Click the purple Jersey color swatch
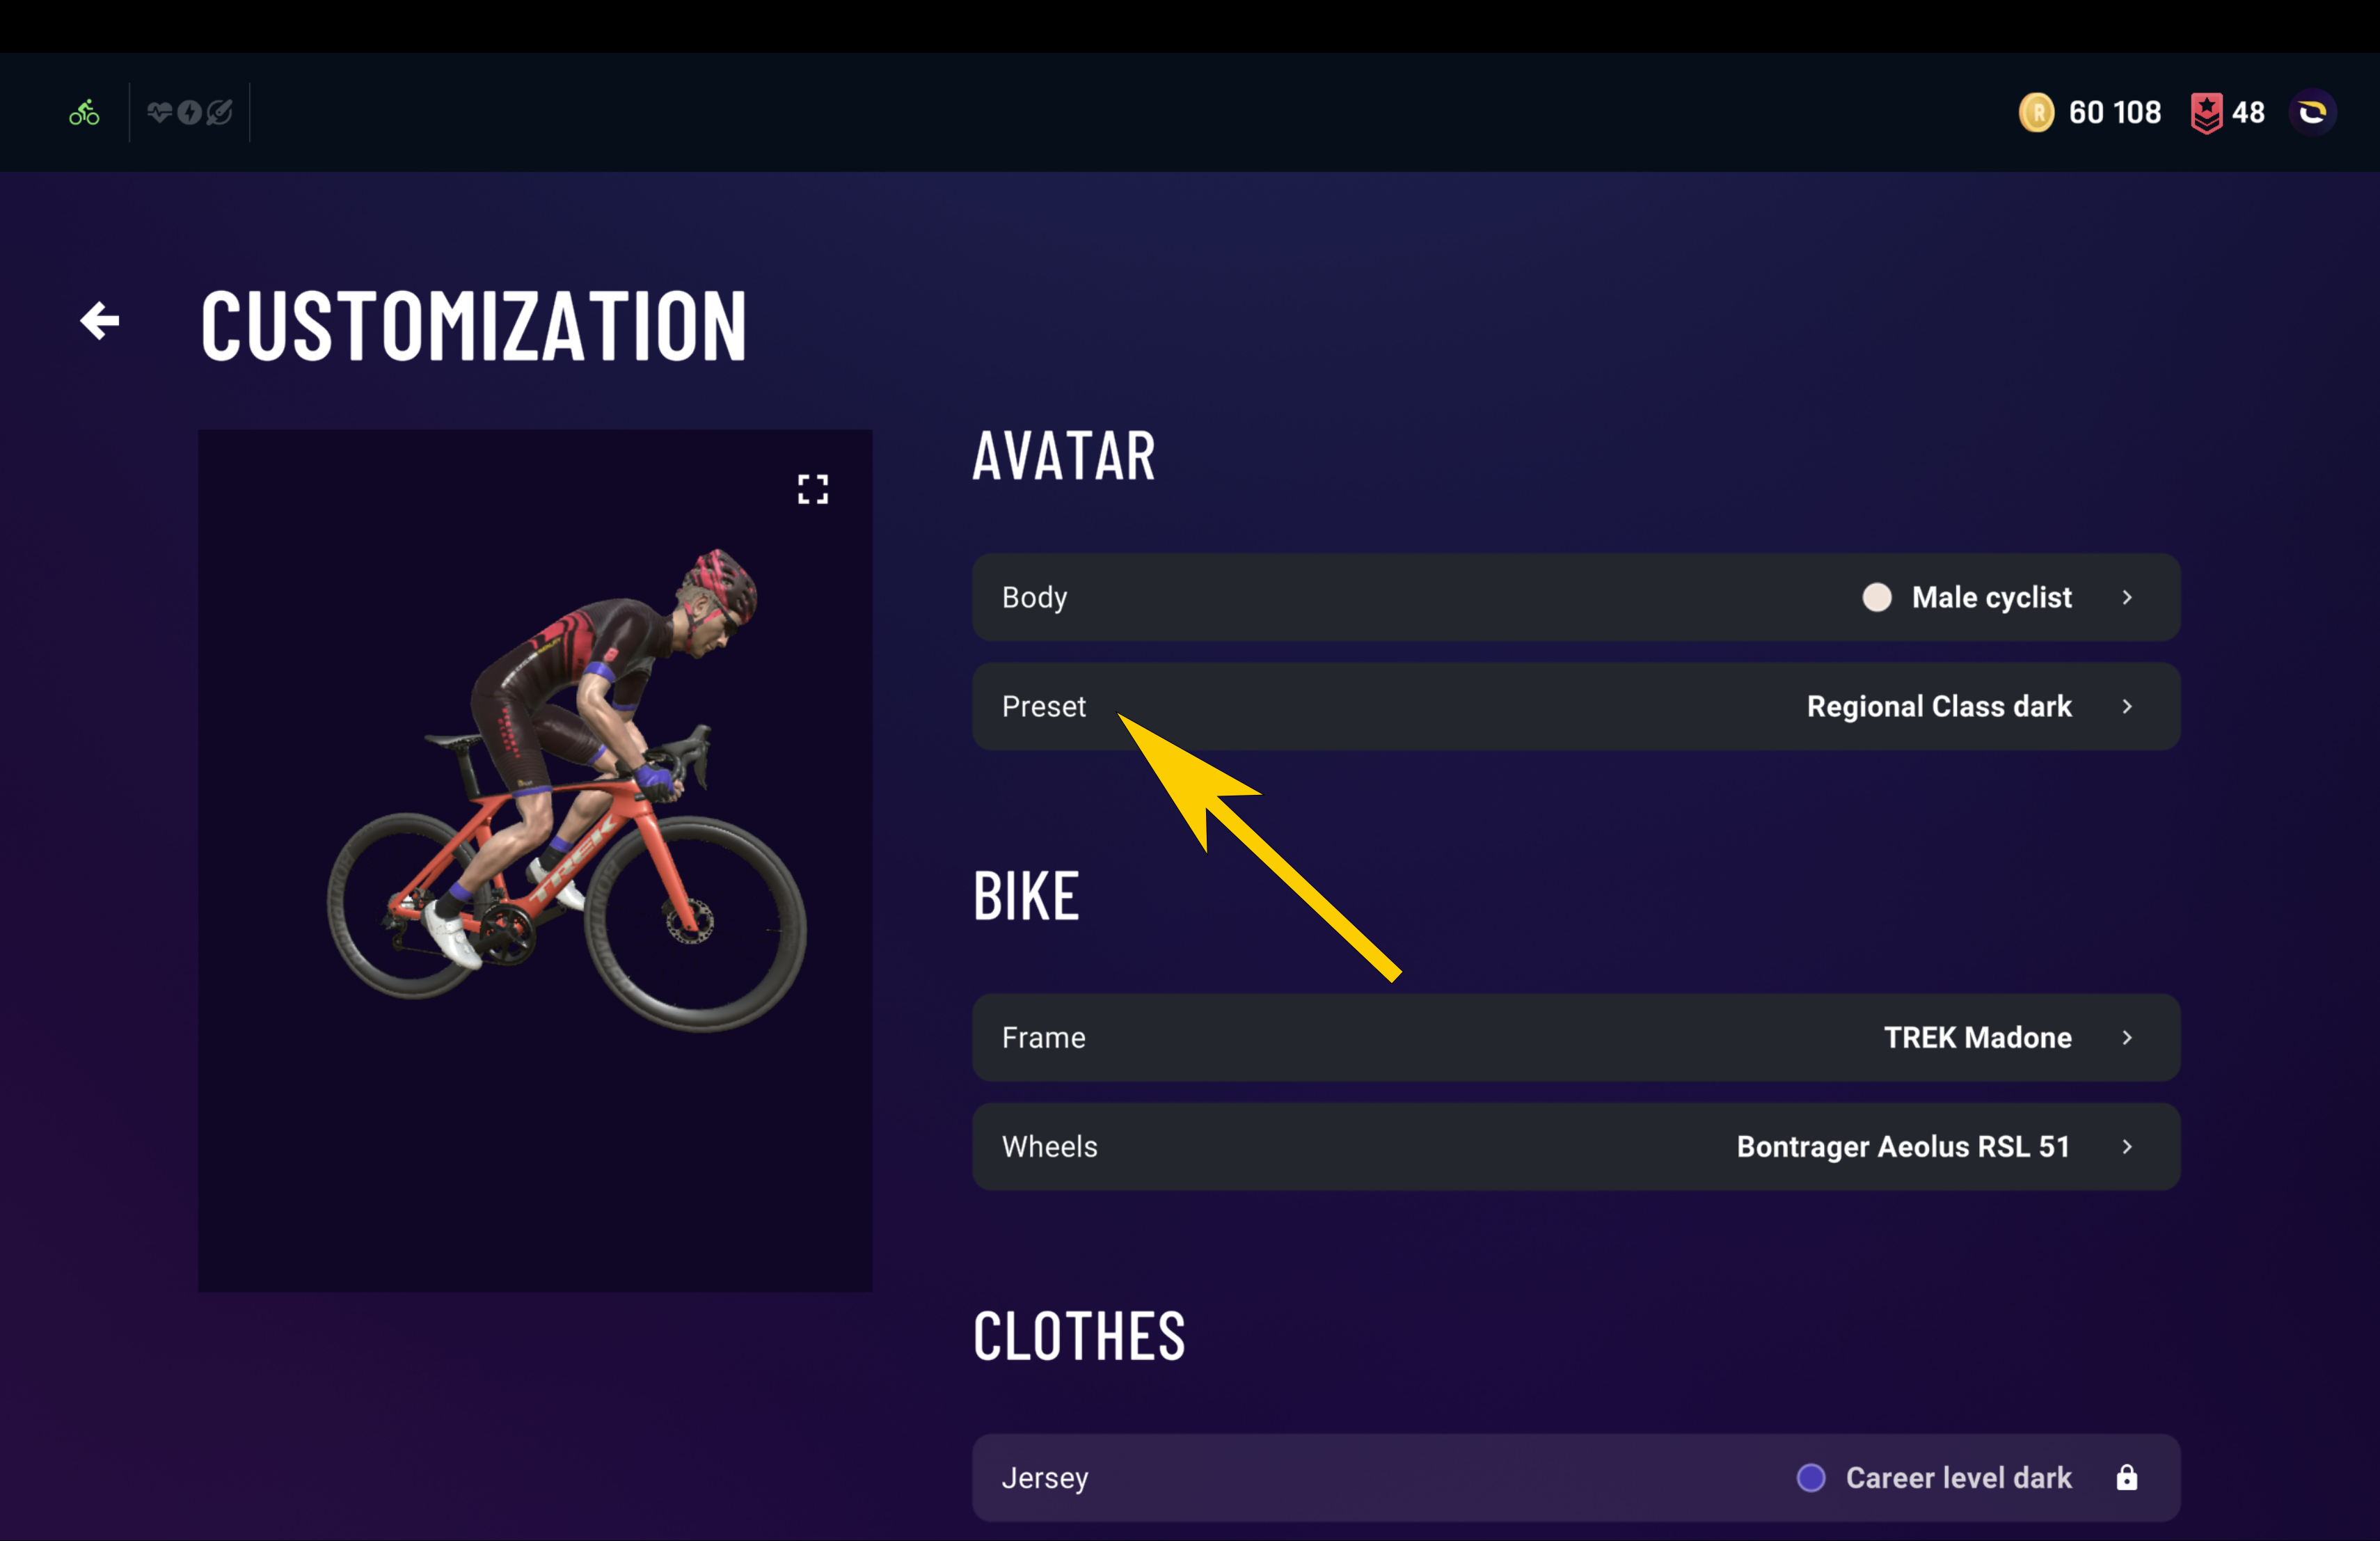The width and height of the screenshot is (2380, 1541). pos(1811,1477)
